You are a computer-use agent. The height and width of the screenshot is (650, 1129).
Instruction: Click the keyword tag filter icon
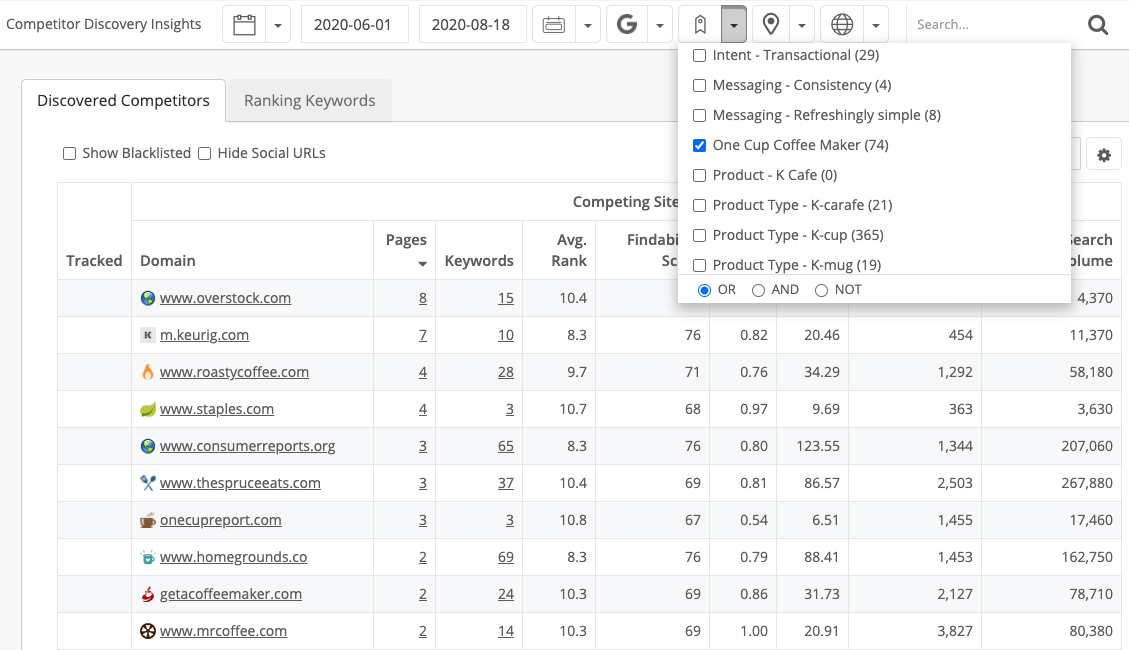(699, 25)
